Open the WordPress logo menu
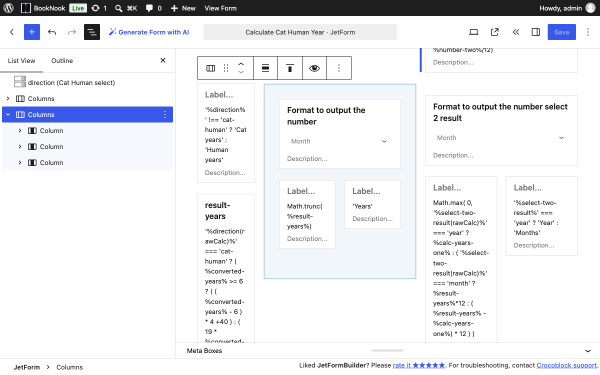This screenshot has width=600, height=375. 8,8
